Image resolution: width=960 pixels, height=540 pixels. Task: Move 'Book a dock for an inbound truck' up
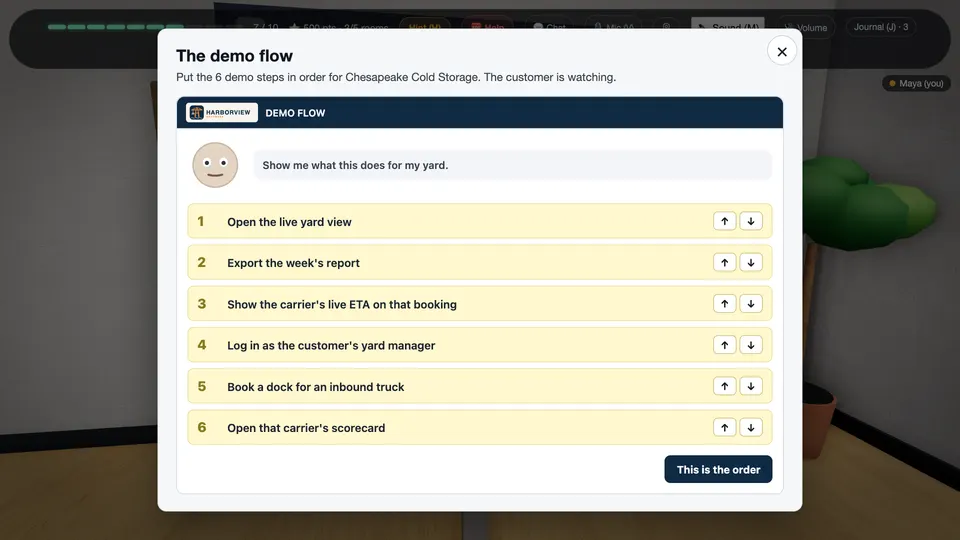724,386
